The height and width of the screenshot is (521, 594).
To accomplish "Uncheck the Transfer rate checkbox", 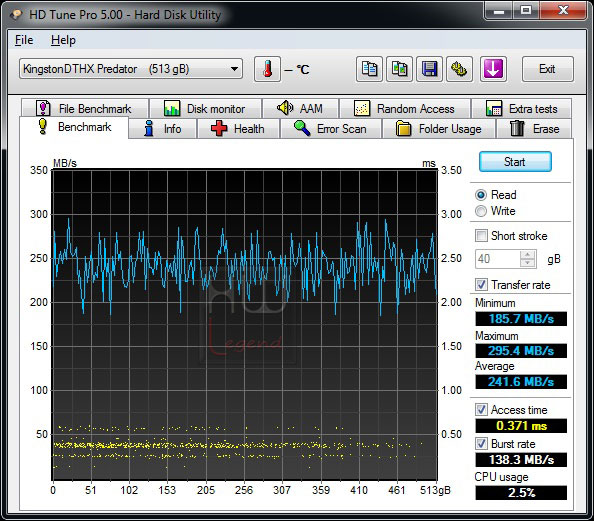I will (481, 285).
